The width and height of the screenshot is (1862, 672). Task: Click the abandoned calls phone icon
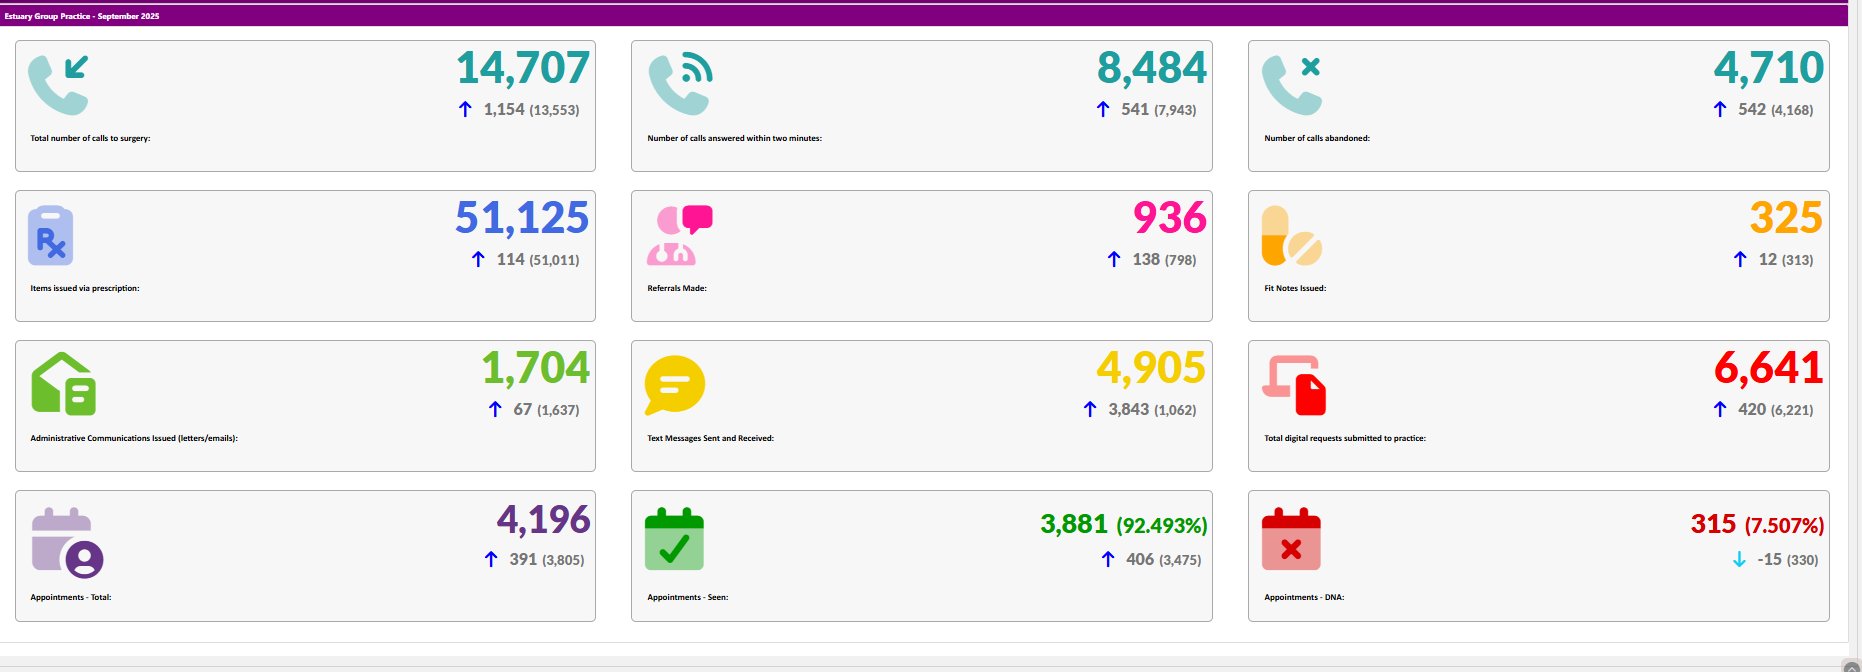click(x=1291, y=85)
